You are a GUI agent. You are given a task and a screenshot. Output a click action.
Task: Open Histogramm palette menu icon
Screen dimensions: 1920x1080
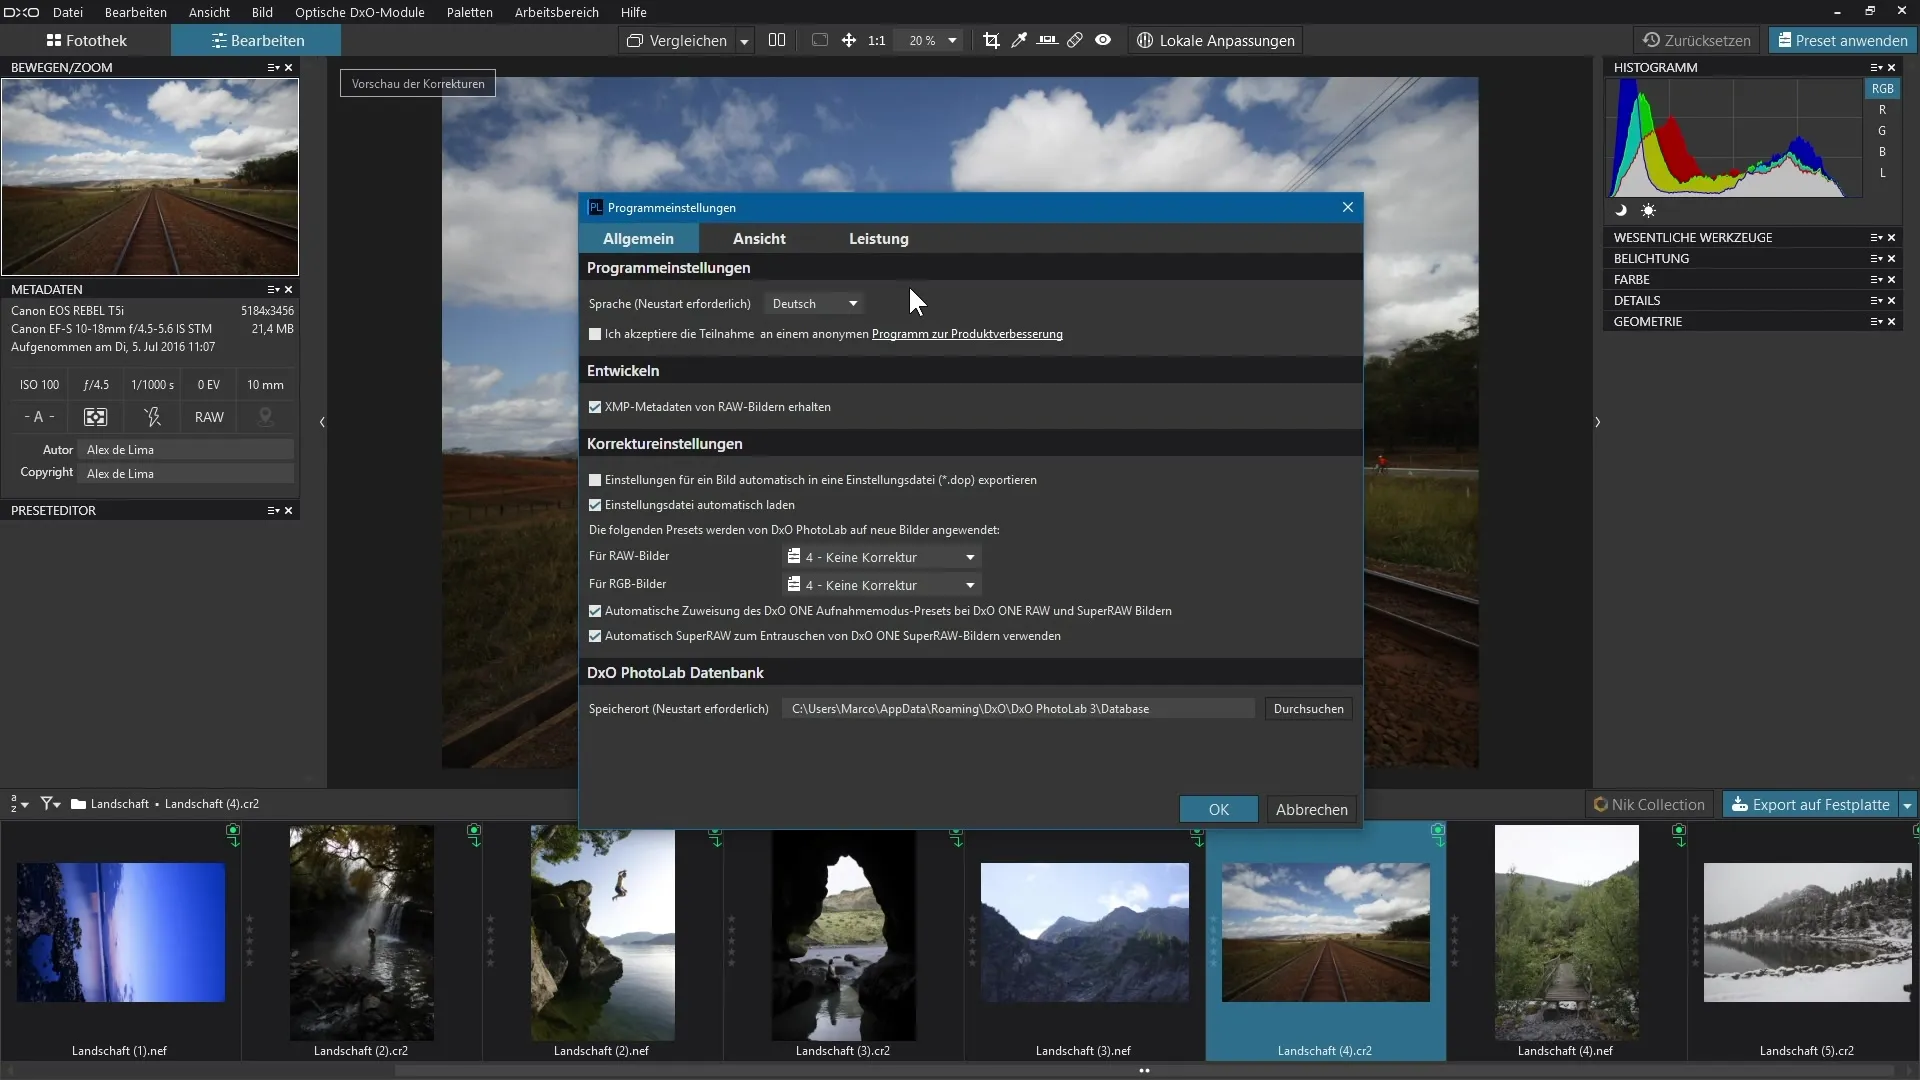1877,67
